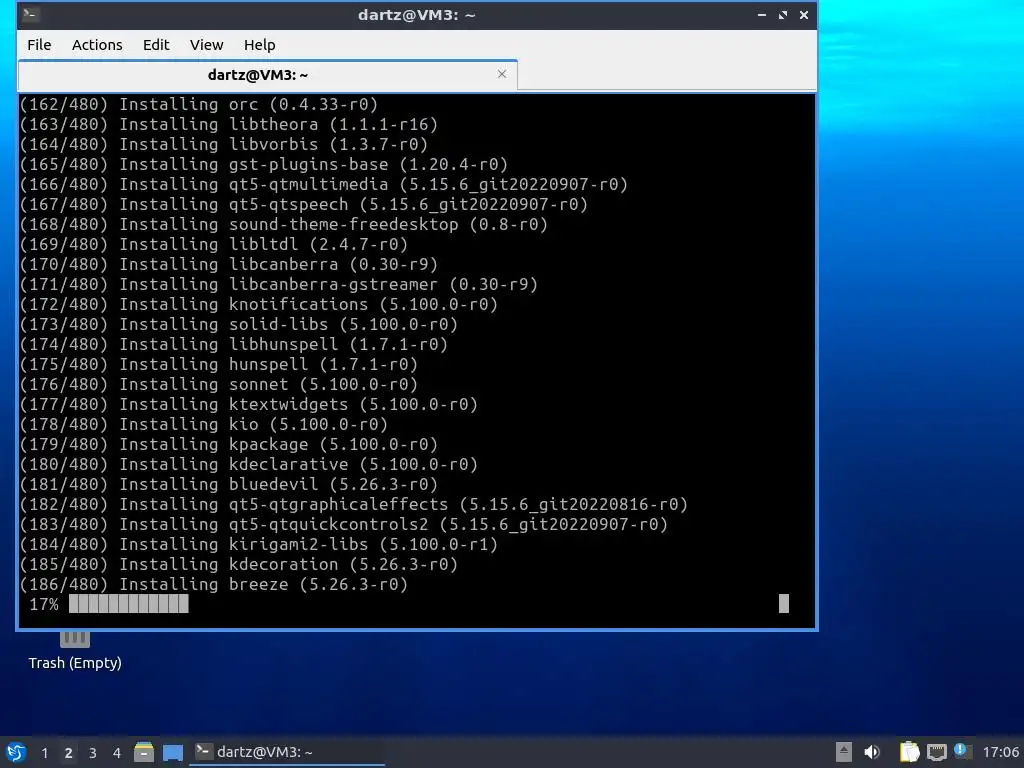Screen dimensions: 1024x768
Task: Open the View menu
Action: (x=206, y=45)
